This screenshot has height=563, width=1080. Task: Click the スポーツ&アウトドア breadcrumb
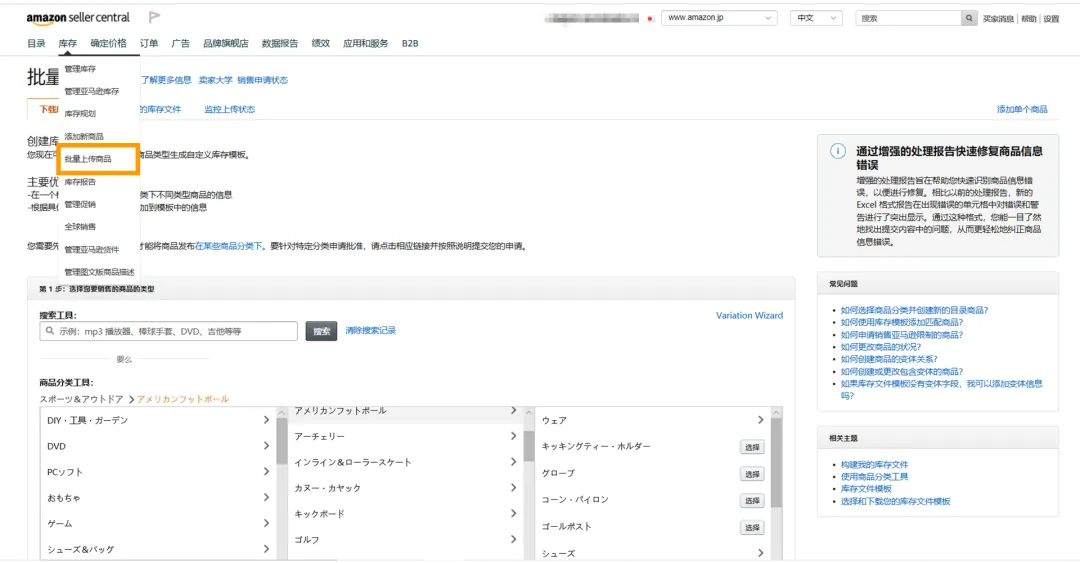click(x=81, y=400)
